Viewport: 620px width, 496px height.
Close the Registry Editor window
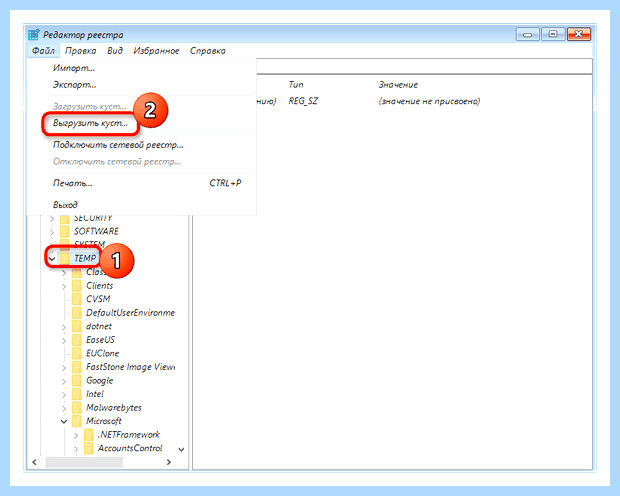coord(578,34)
